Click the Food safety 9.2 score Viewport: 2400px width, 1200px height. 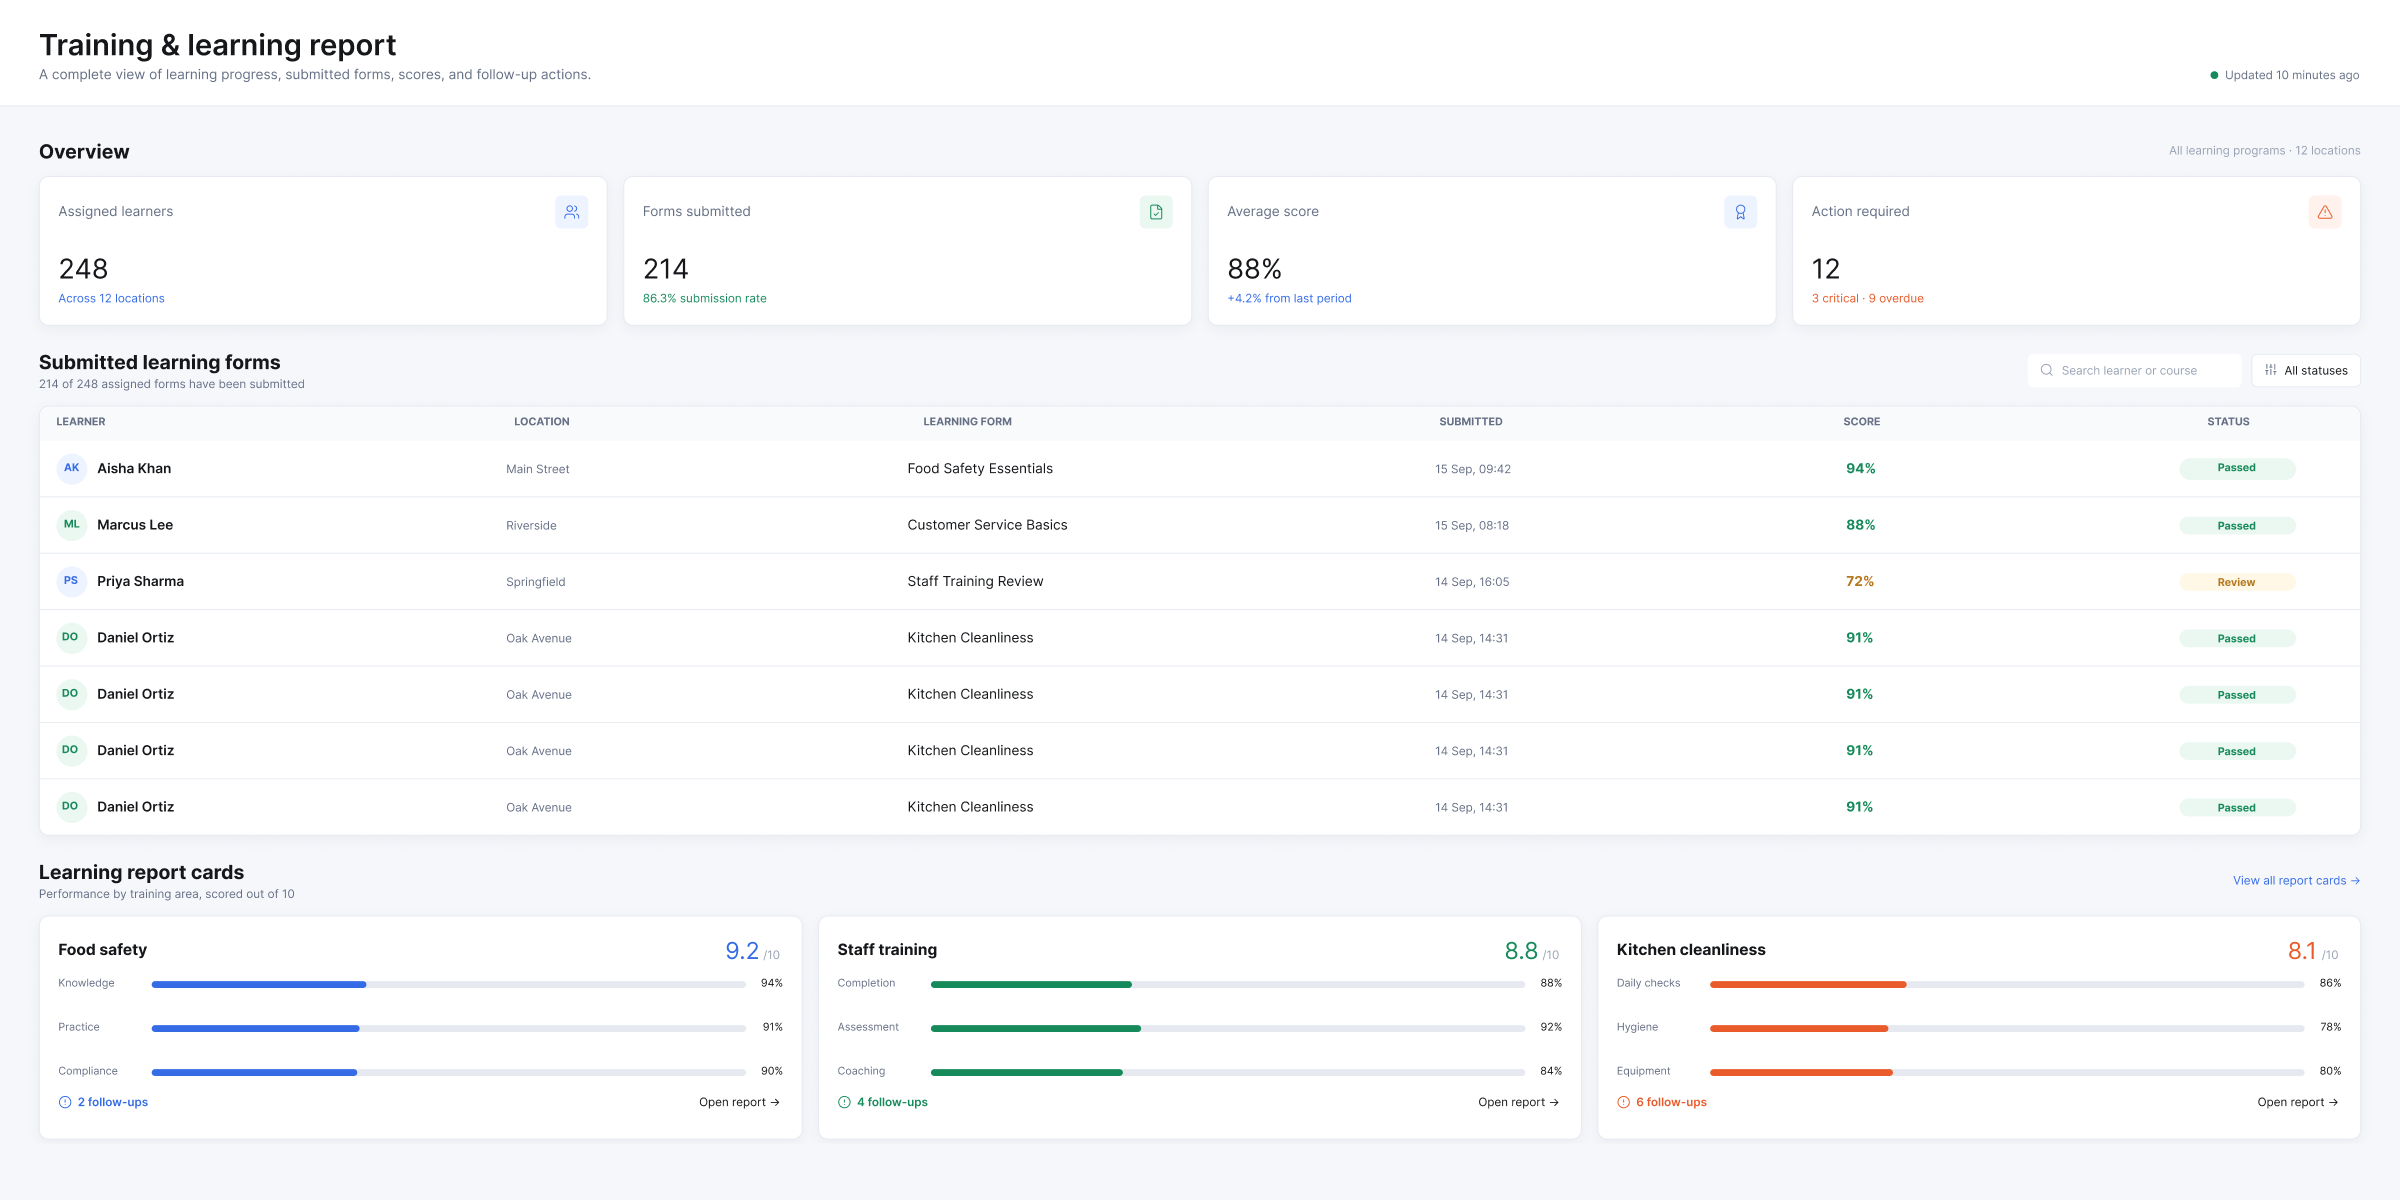742,951
